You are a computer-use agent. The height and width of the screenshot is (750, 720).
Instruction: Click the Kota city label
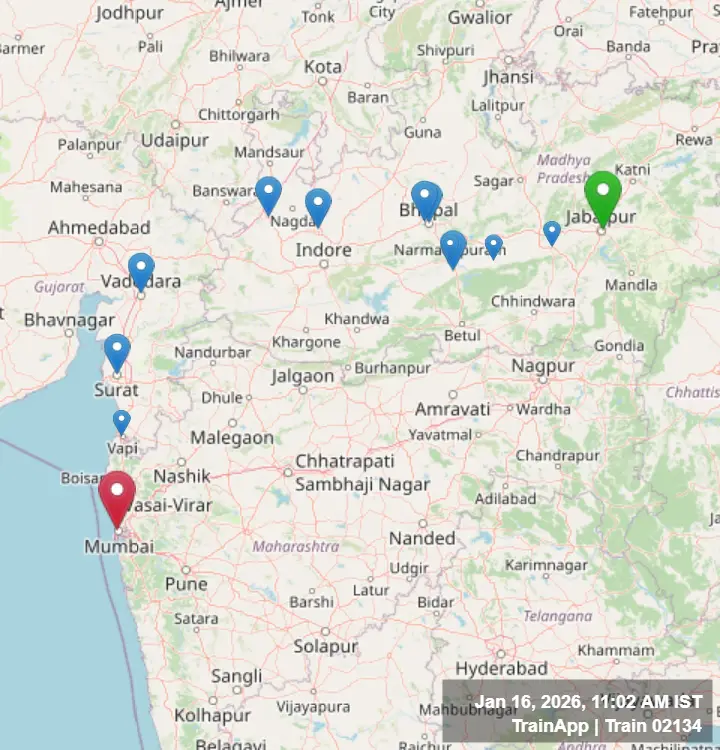pos(323,67)
